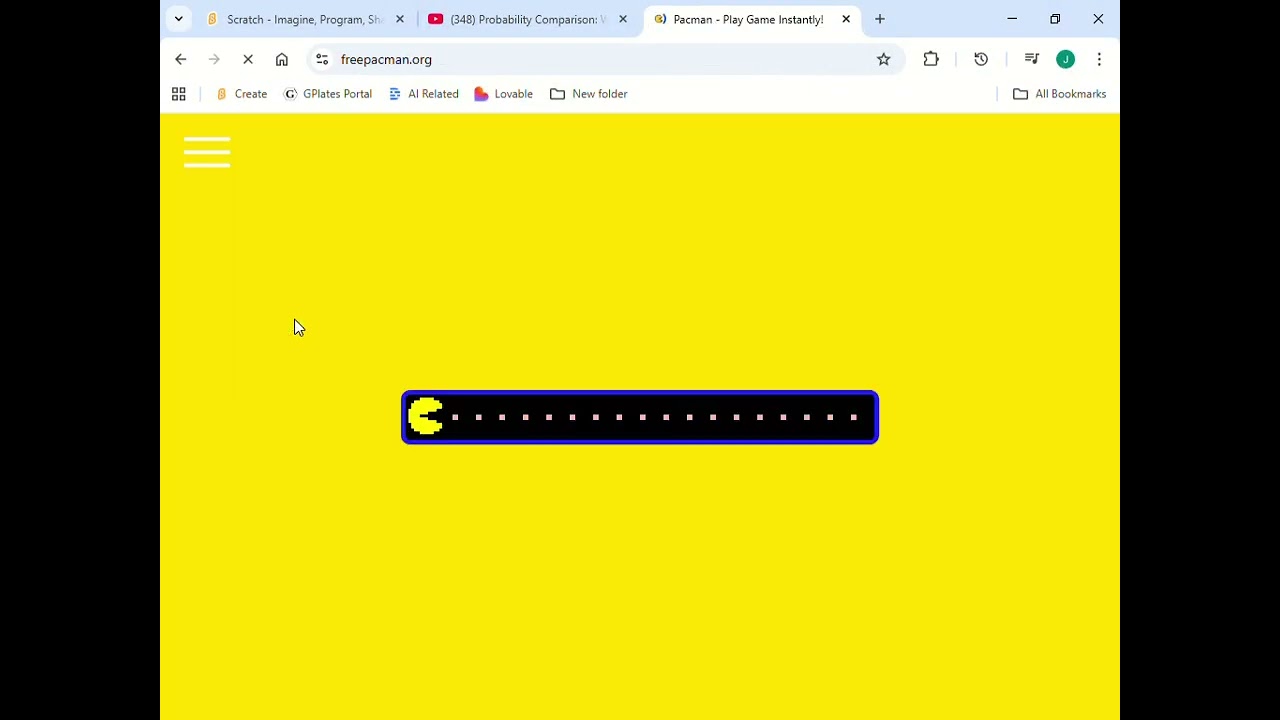The image size is (1280, 720).
Task: Open media controls icon
Action: [x=1032, y=59]
